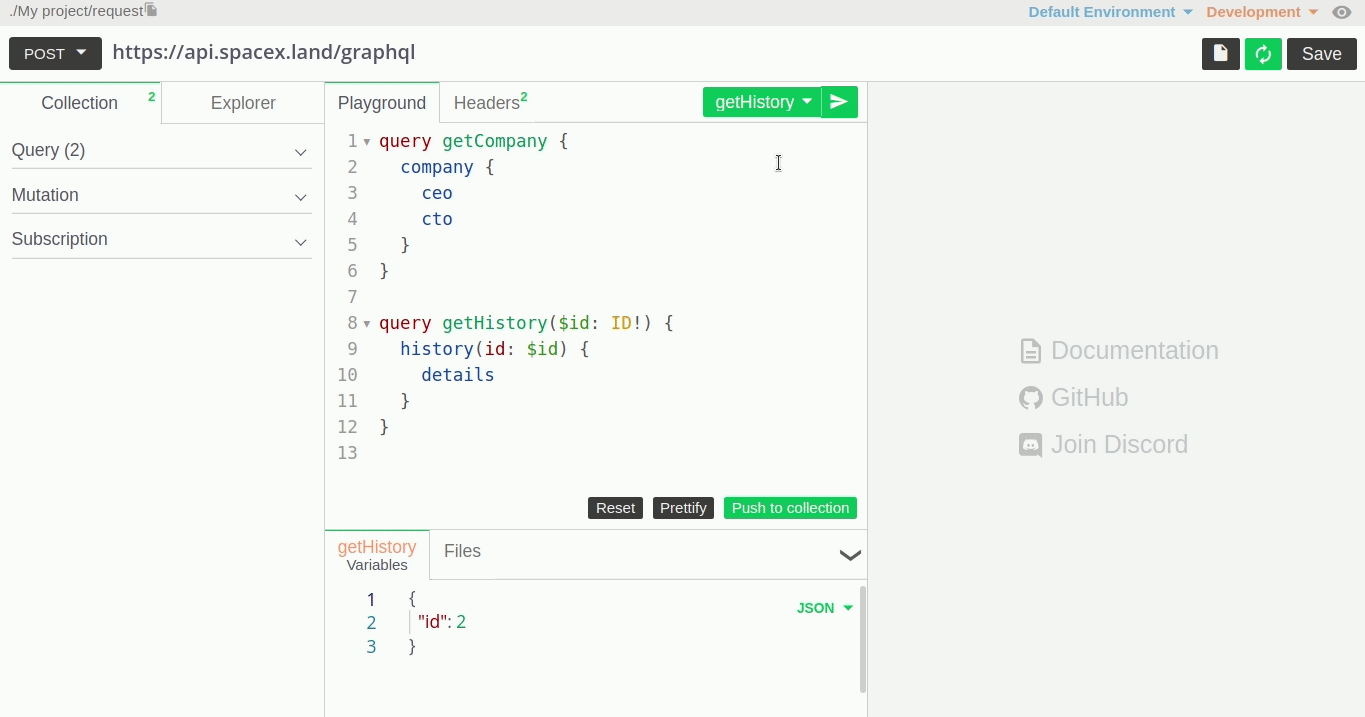Click the Reset button
The height and width of the screenshot is (717, 1365).
616,508
